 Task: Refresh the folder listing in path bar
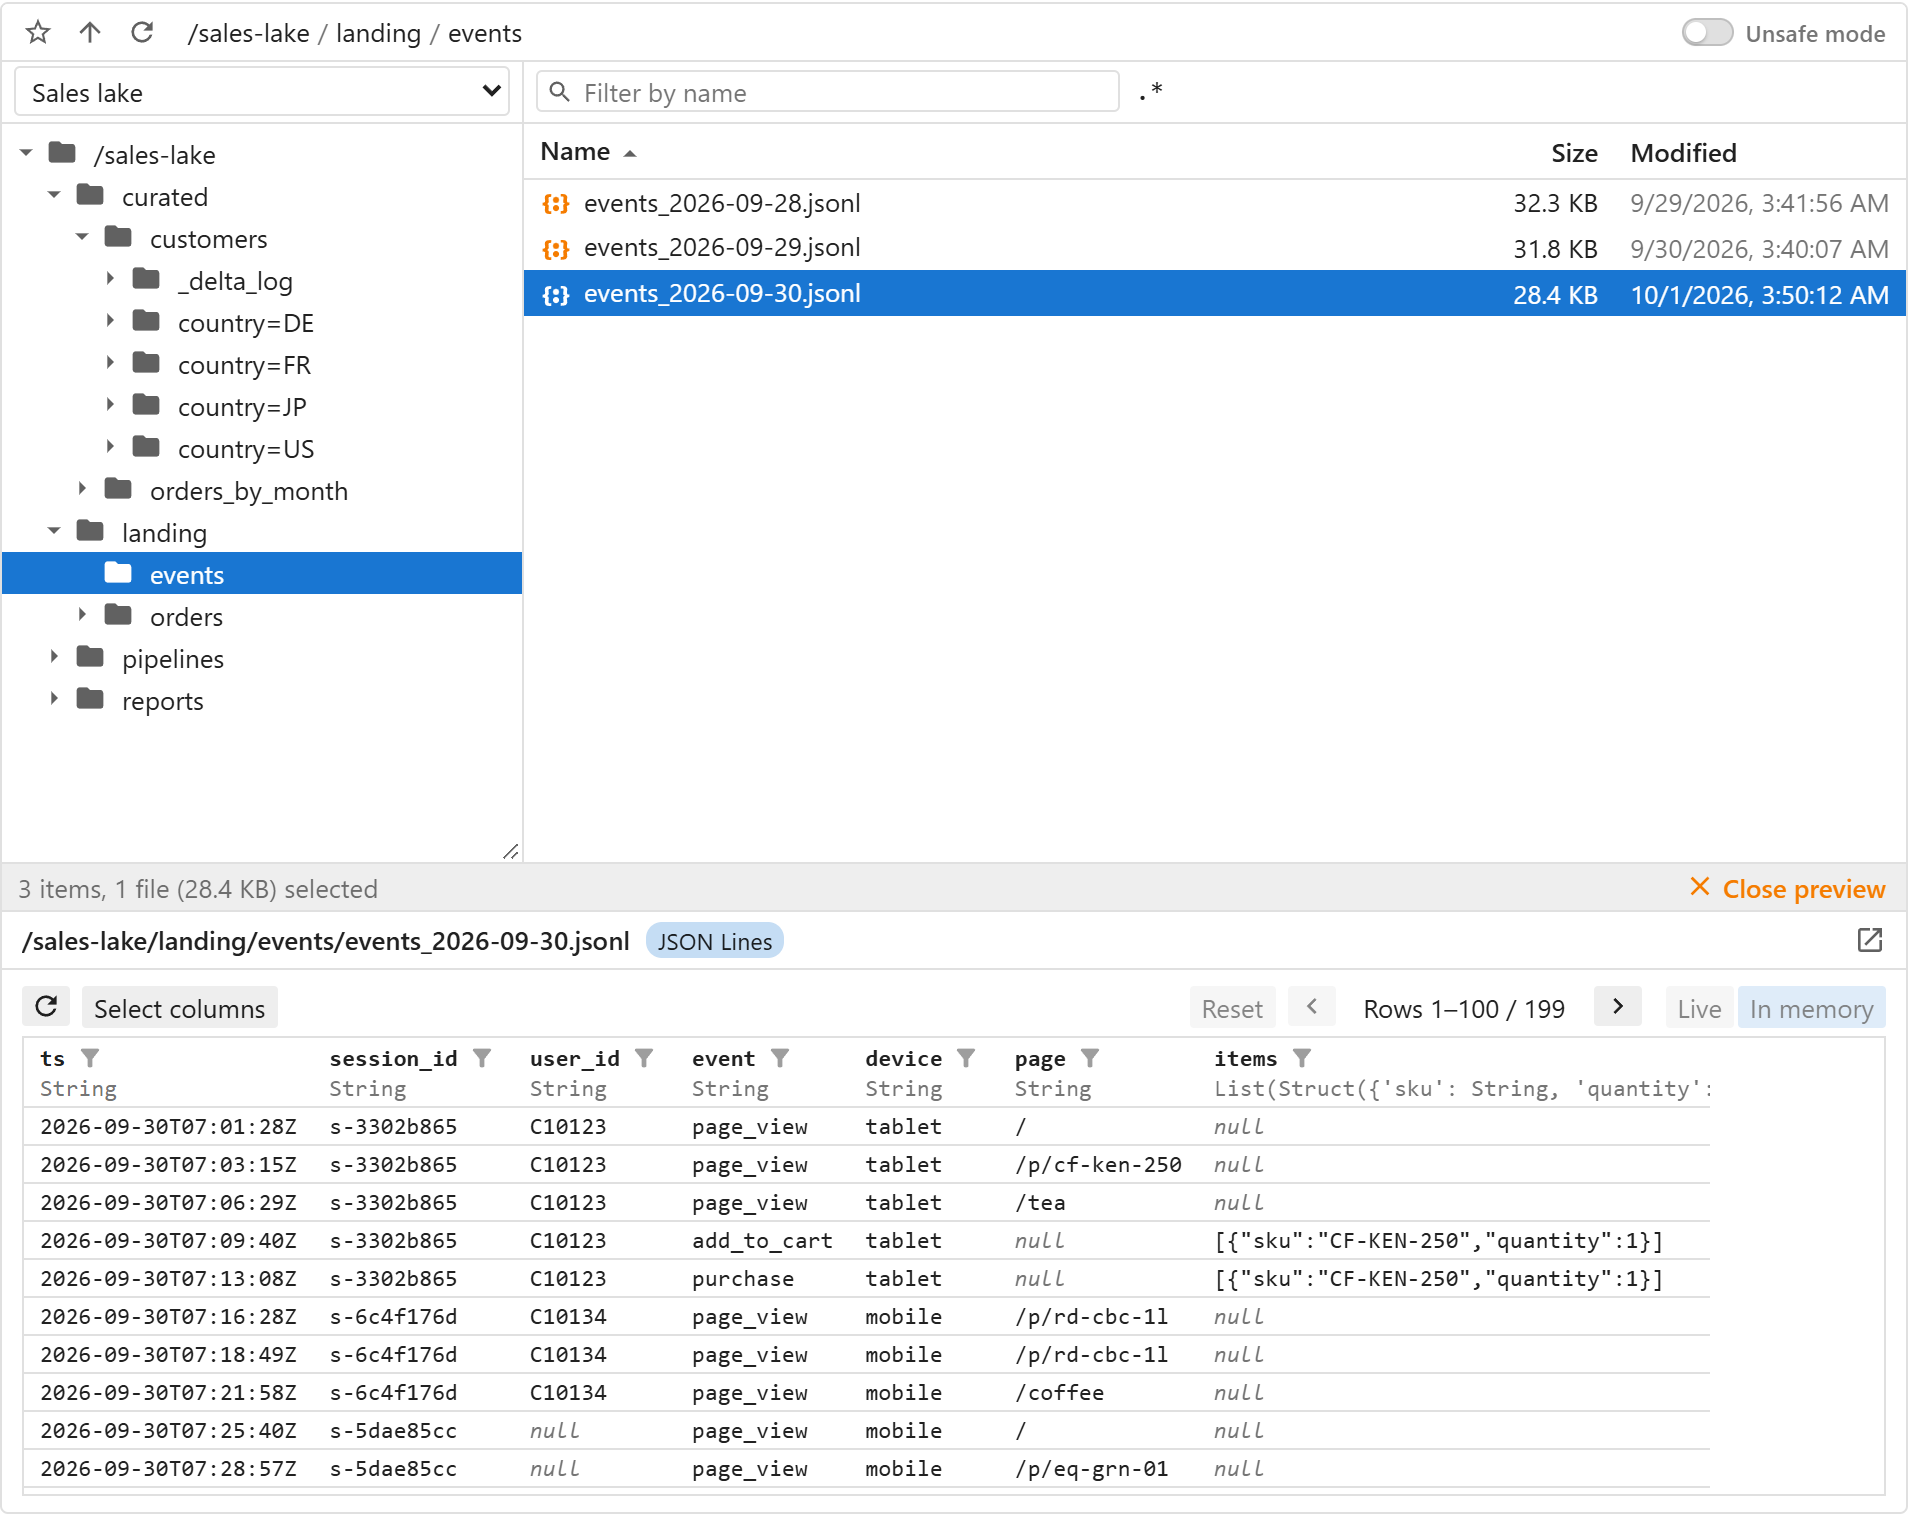coord(142,33)
